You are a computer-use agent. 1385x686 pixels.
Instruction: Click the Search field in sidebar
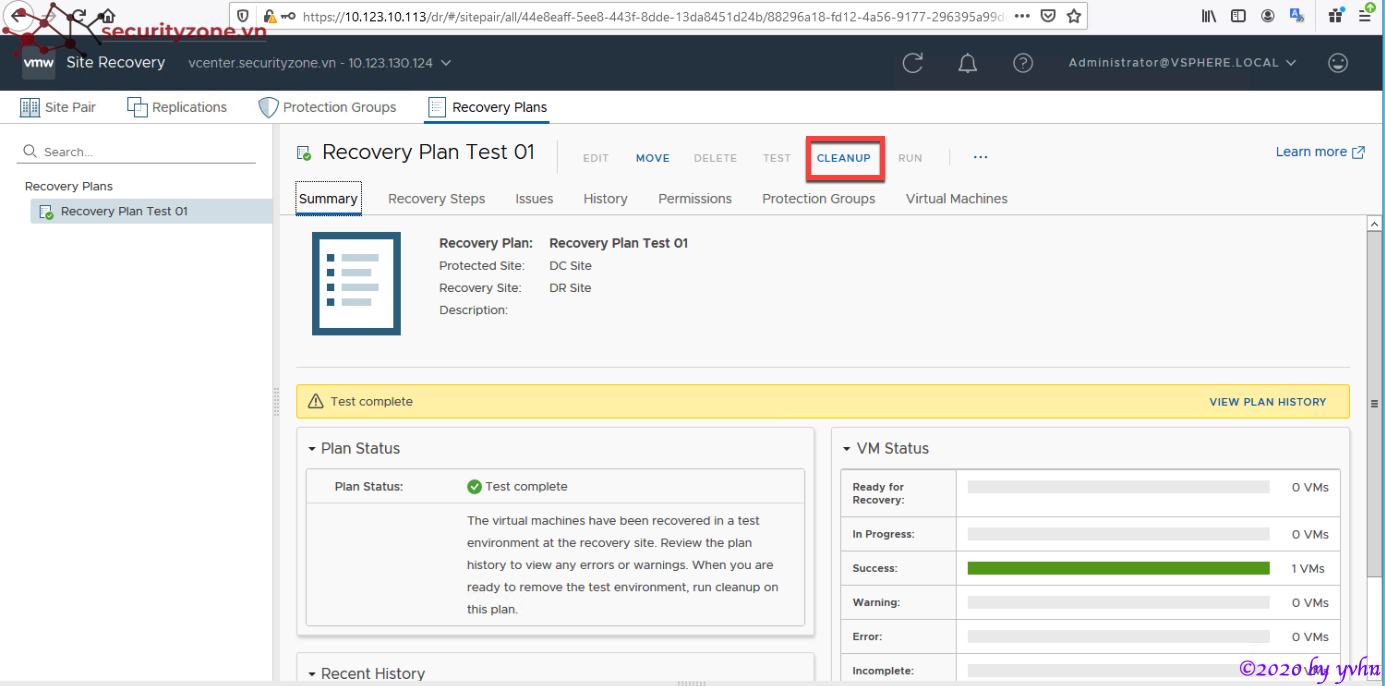point(137,152)
